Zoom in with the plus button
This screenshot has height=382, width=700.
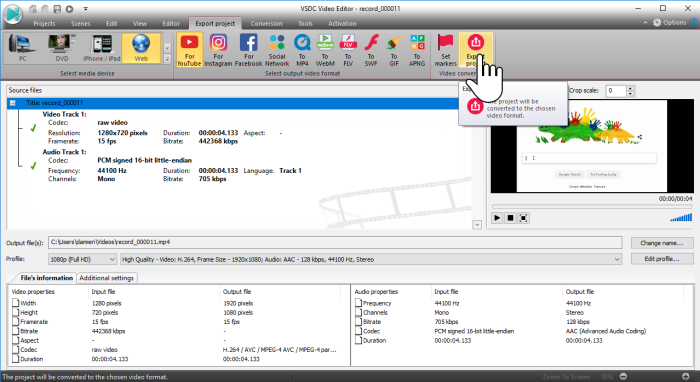coord(686,377)
